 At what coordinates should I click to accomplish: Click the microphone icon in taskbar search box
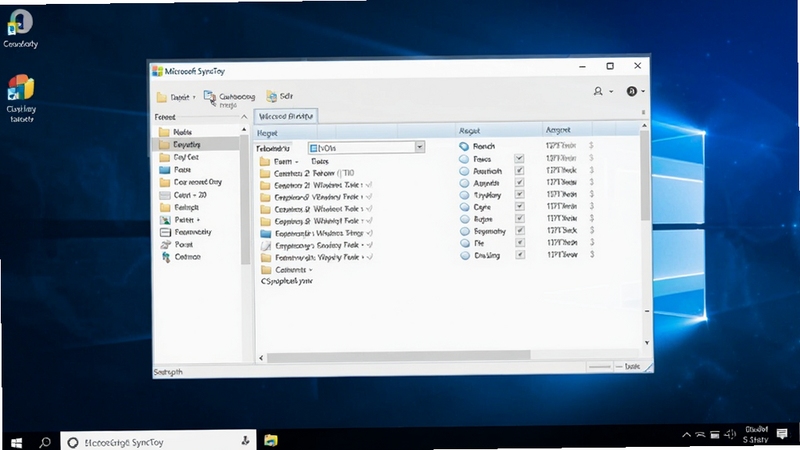(245, 441)
